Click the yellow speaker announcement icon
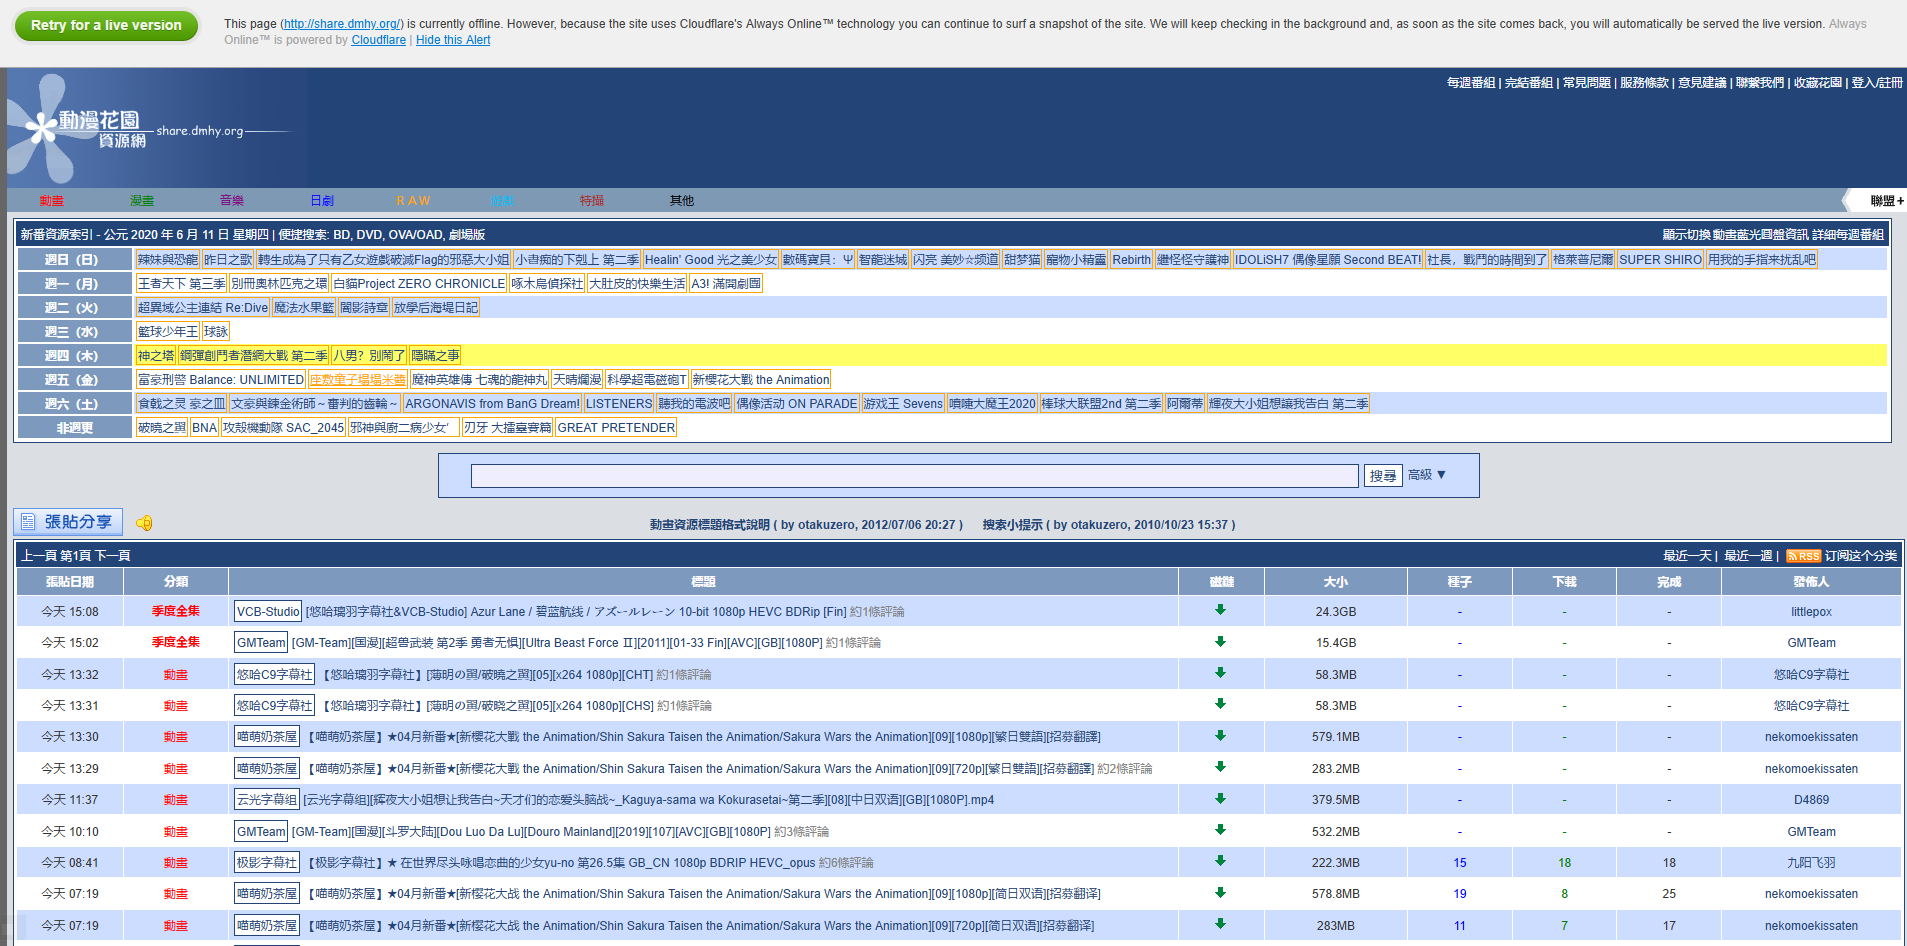 click(x=144, y=523)
